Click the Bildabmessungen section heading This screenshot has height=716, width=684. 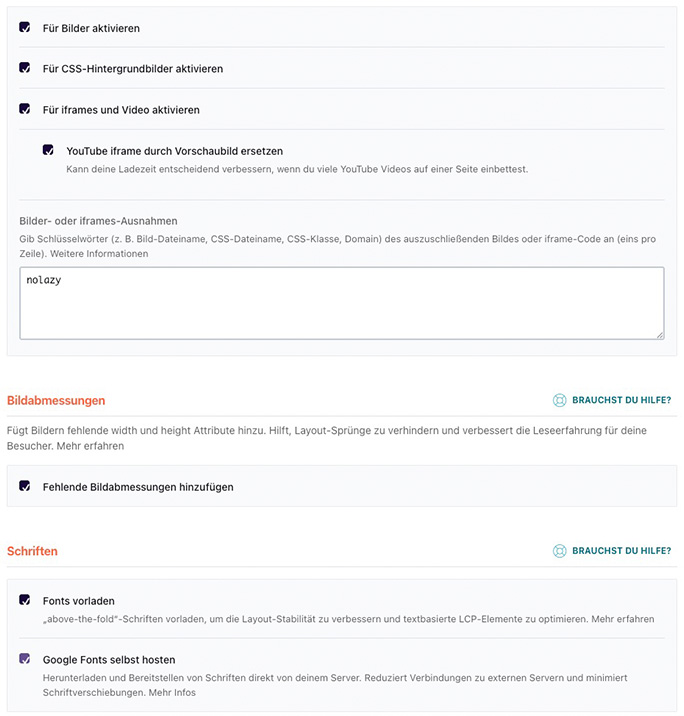coord(56,400)
